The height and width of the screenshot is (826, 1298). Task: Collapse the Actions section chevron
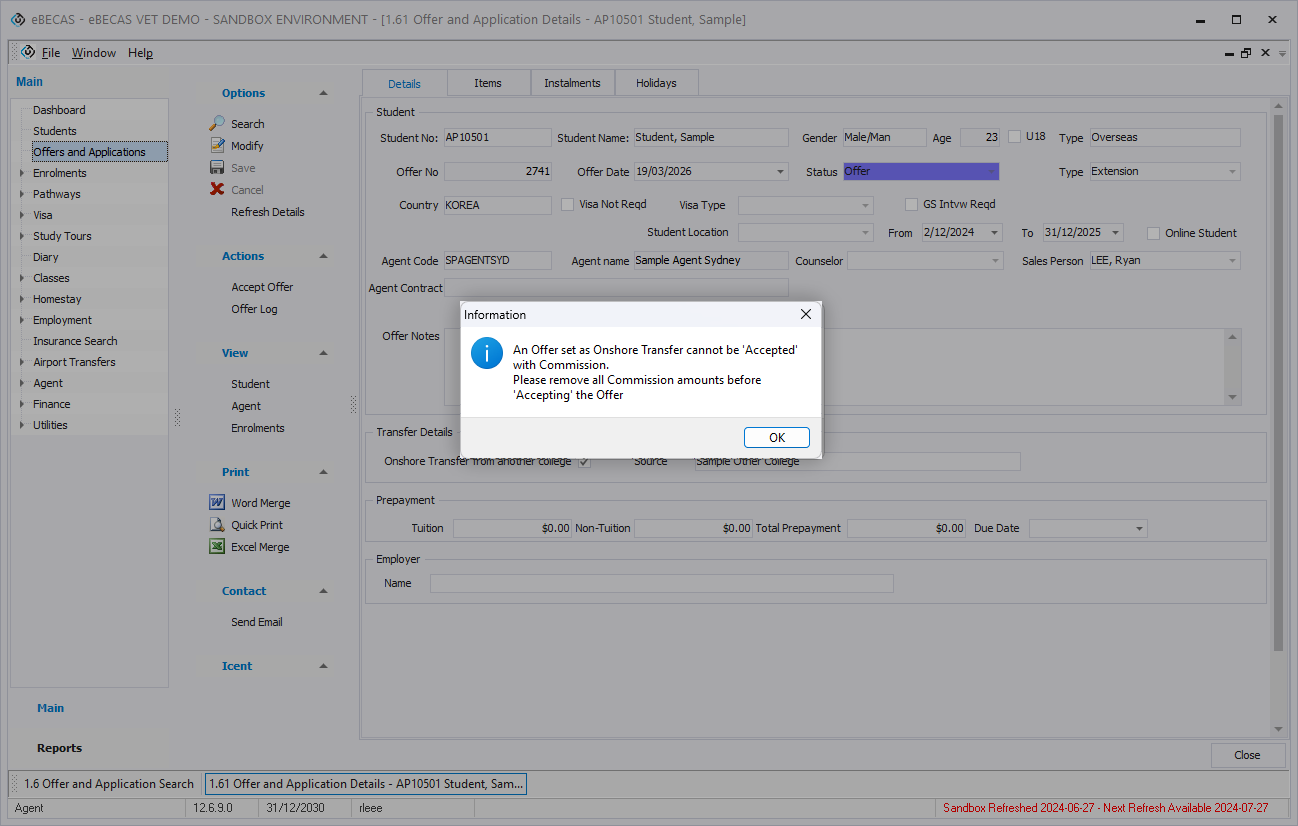(x=323, y=256)
